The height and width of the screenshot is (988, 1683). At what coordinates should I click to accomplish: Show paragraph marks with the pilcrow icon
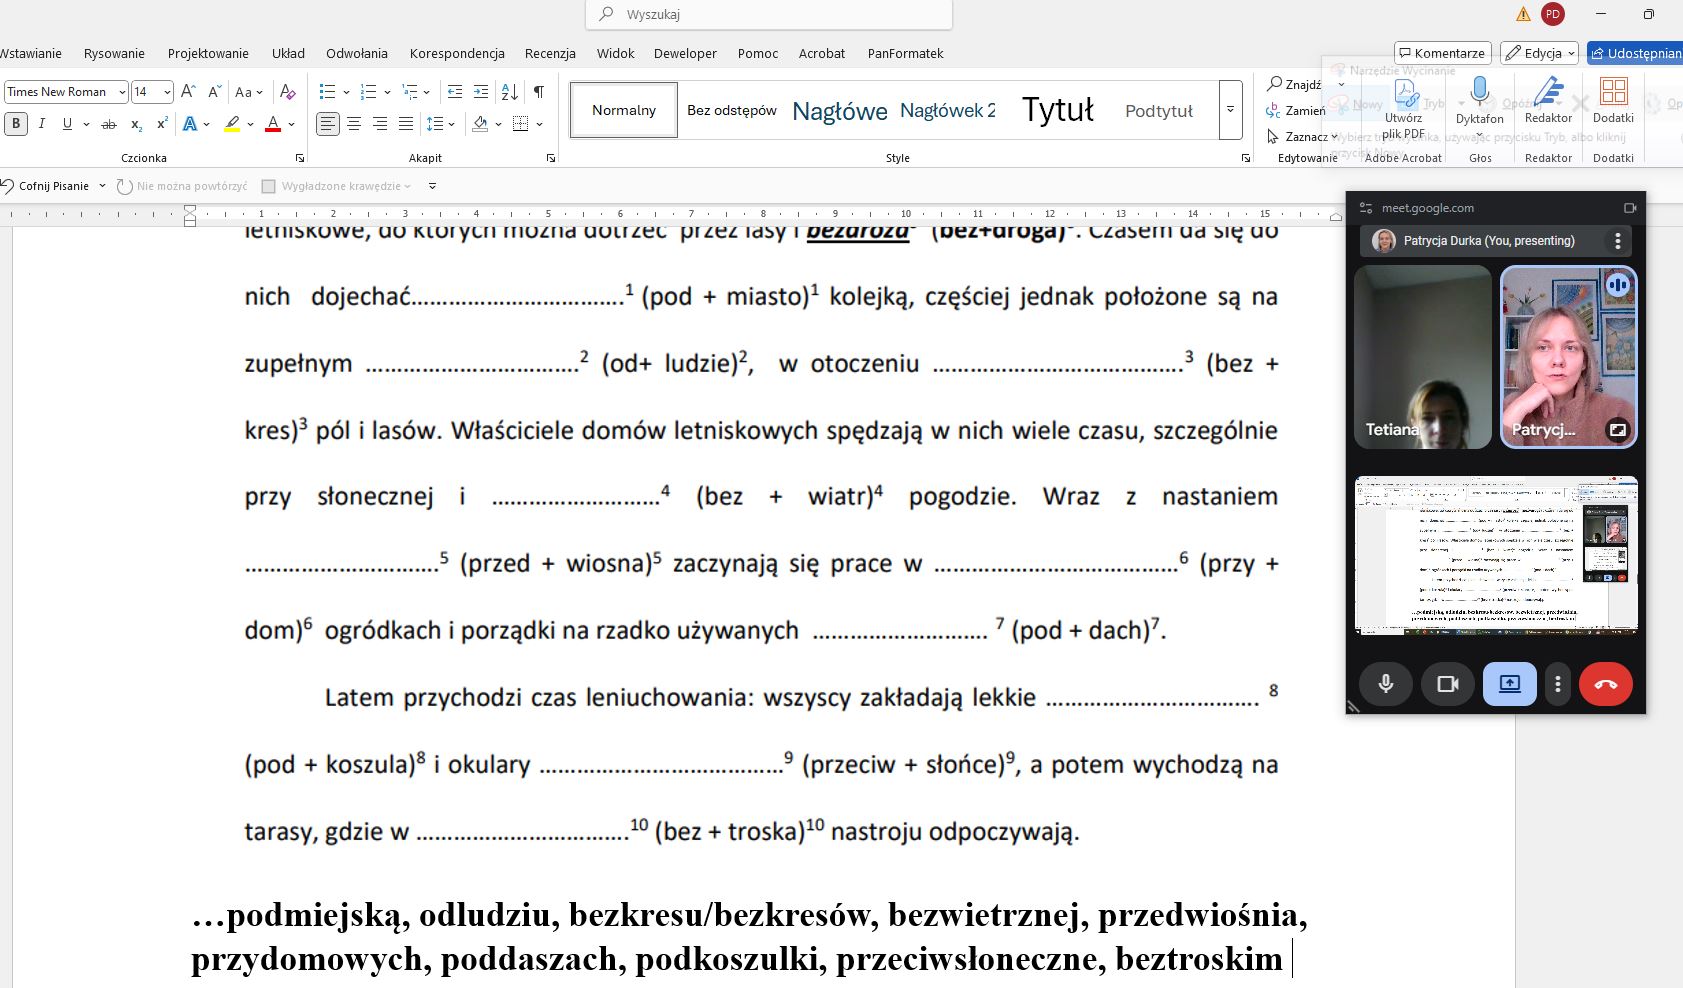[539, 92]
